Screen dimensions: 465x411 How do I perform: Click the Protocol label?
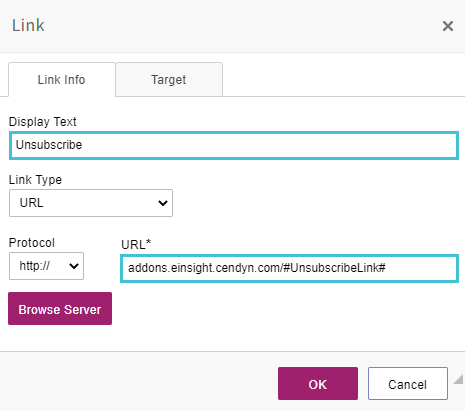(x=32, y=243)
